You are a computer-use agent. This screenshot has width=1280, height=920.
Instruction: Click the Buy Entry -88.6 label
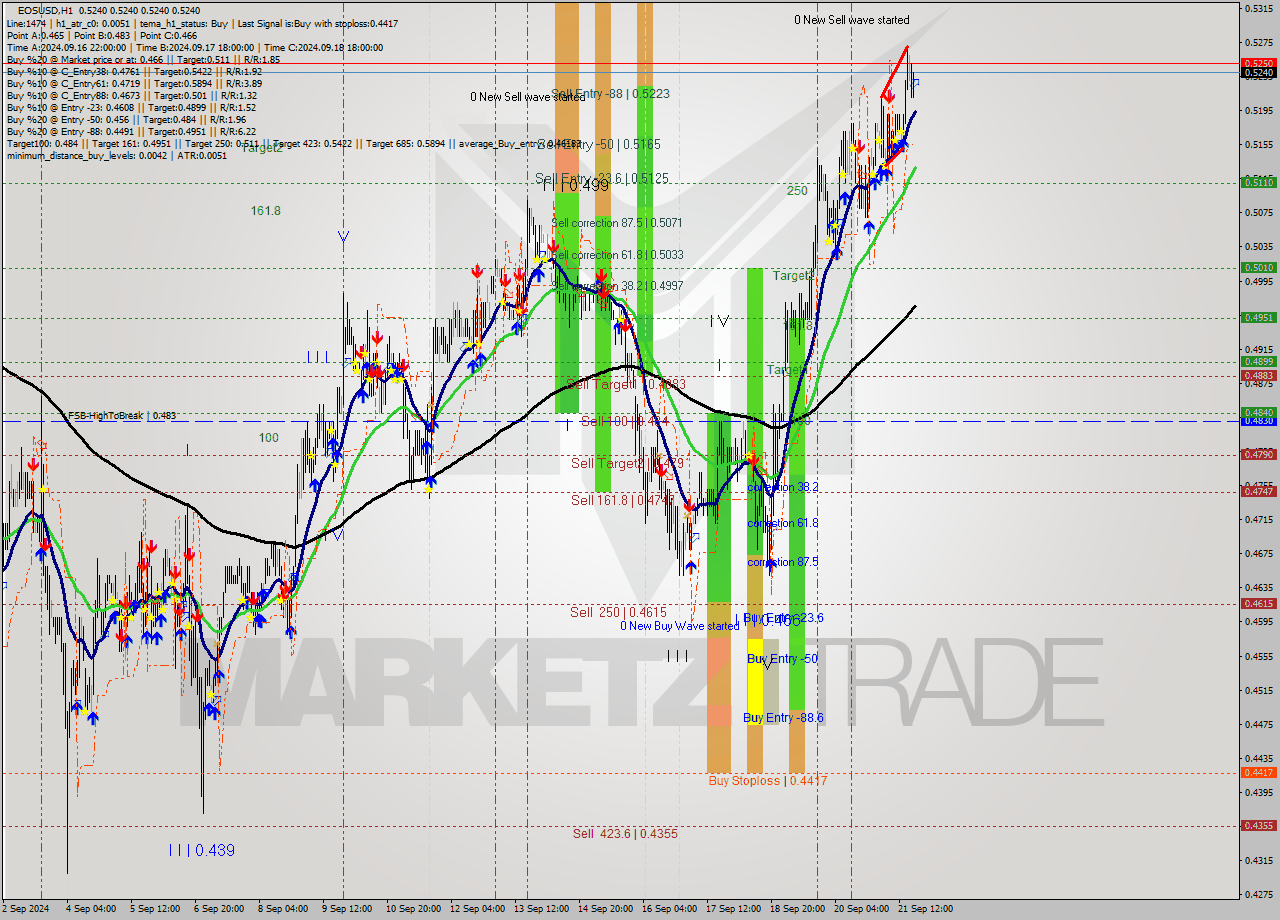coord(783,718)
